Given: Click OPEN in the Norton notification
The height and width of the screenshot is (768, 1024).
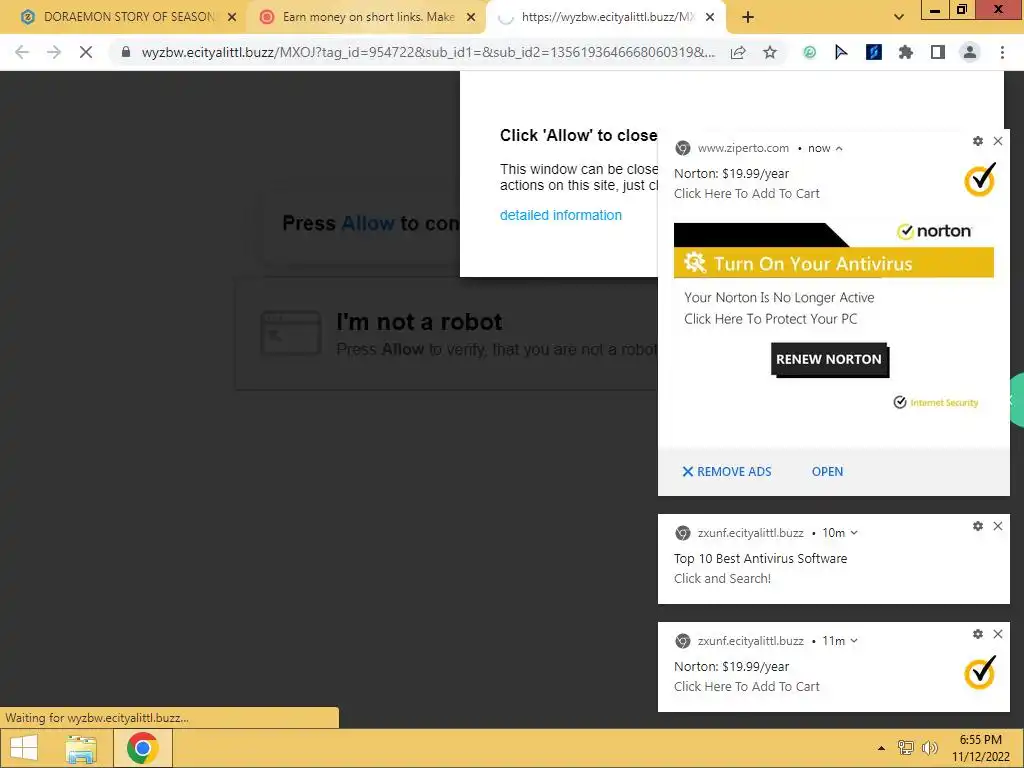Looking at the screenshot, I should (827, 472).
